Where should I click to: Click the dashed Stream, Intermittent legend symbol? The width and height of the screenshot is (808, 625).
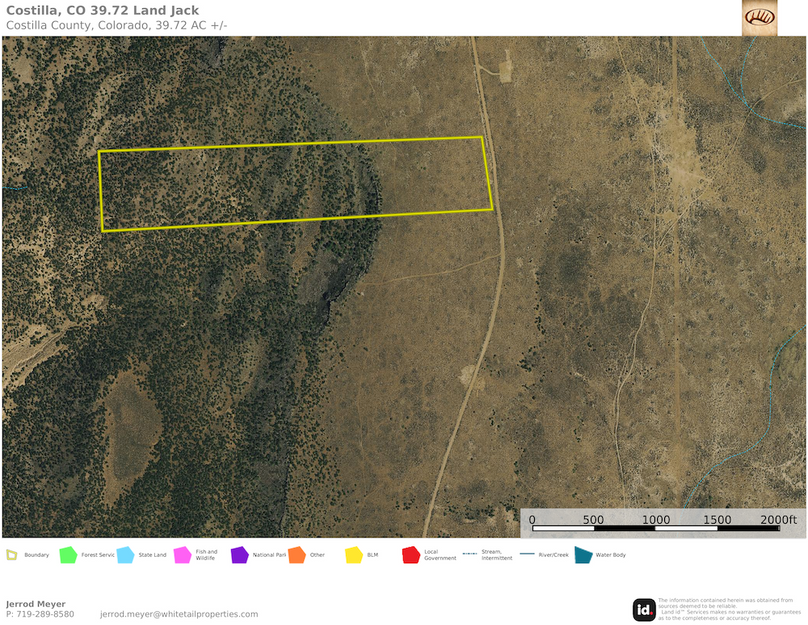click(x=472, y=552)
